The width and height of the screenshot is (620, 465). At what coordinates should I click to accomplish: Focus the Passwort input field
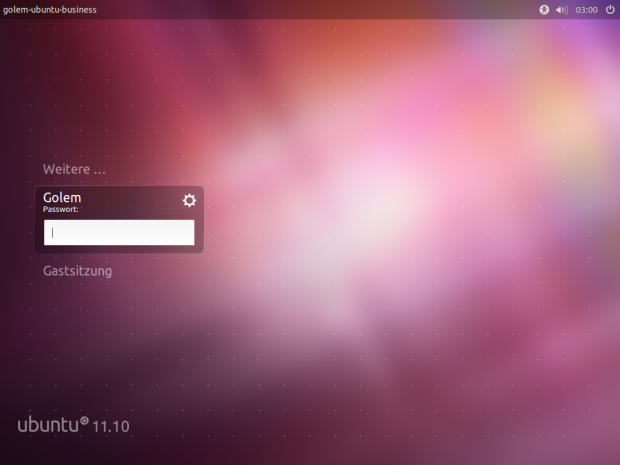coord(119,232)
